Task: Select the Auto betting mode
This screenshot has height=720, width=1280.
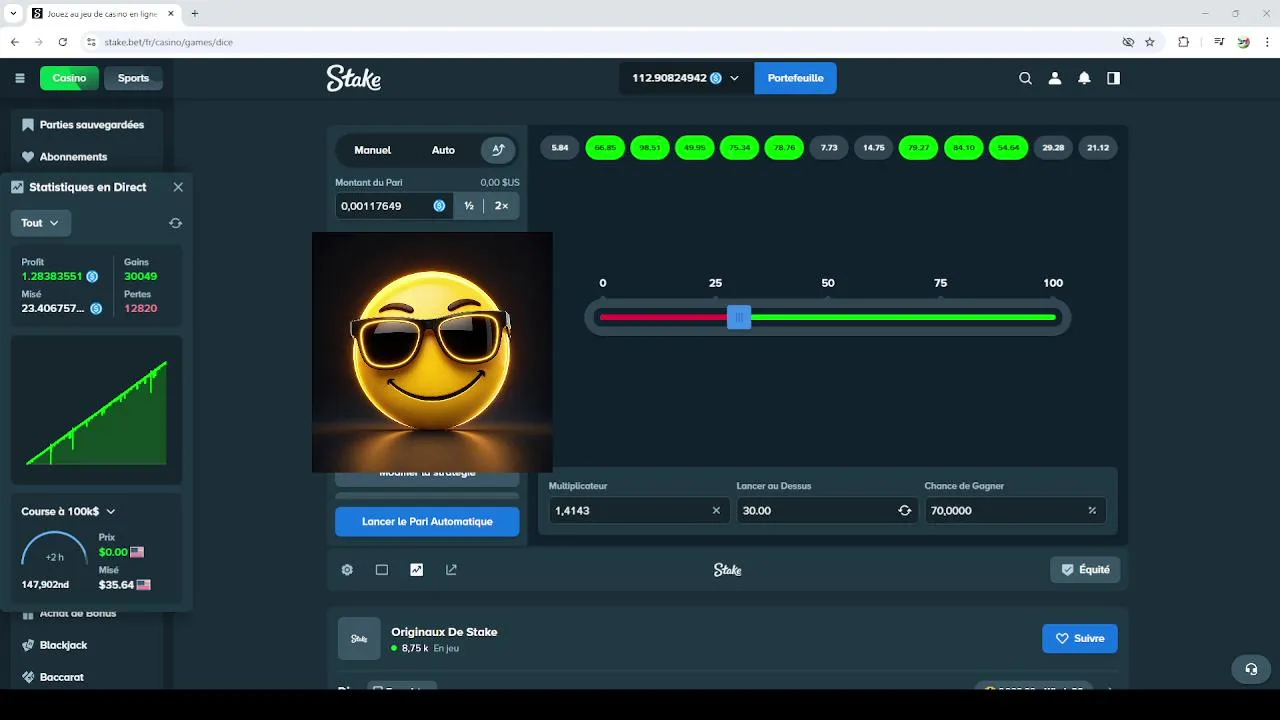Action: point(443,150)
